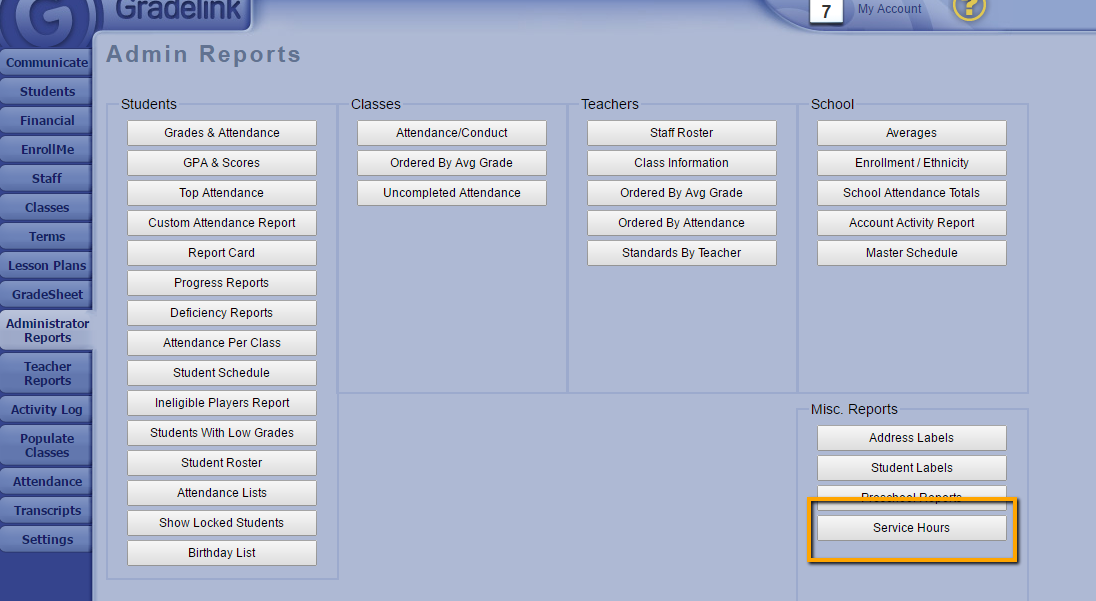1096x601 pixels.
Task: Click the number 7 notification box
Action: (826, 12)
